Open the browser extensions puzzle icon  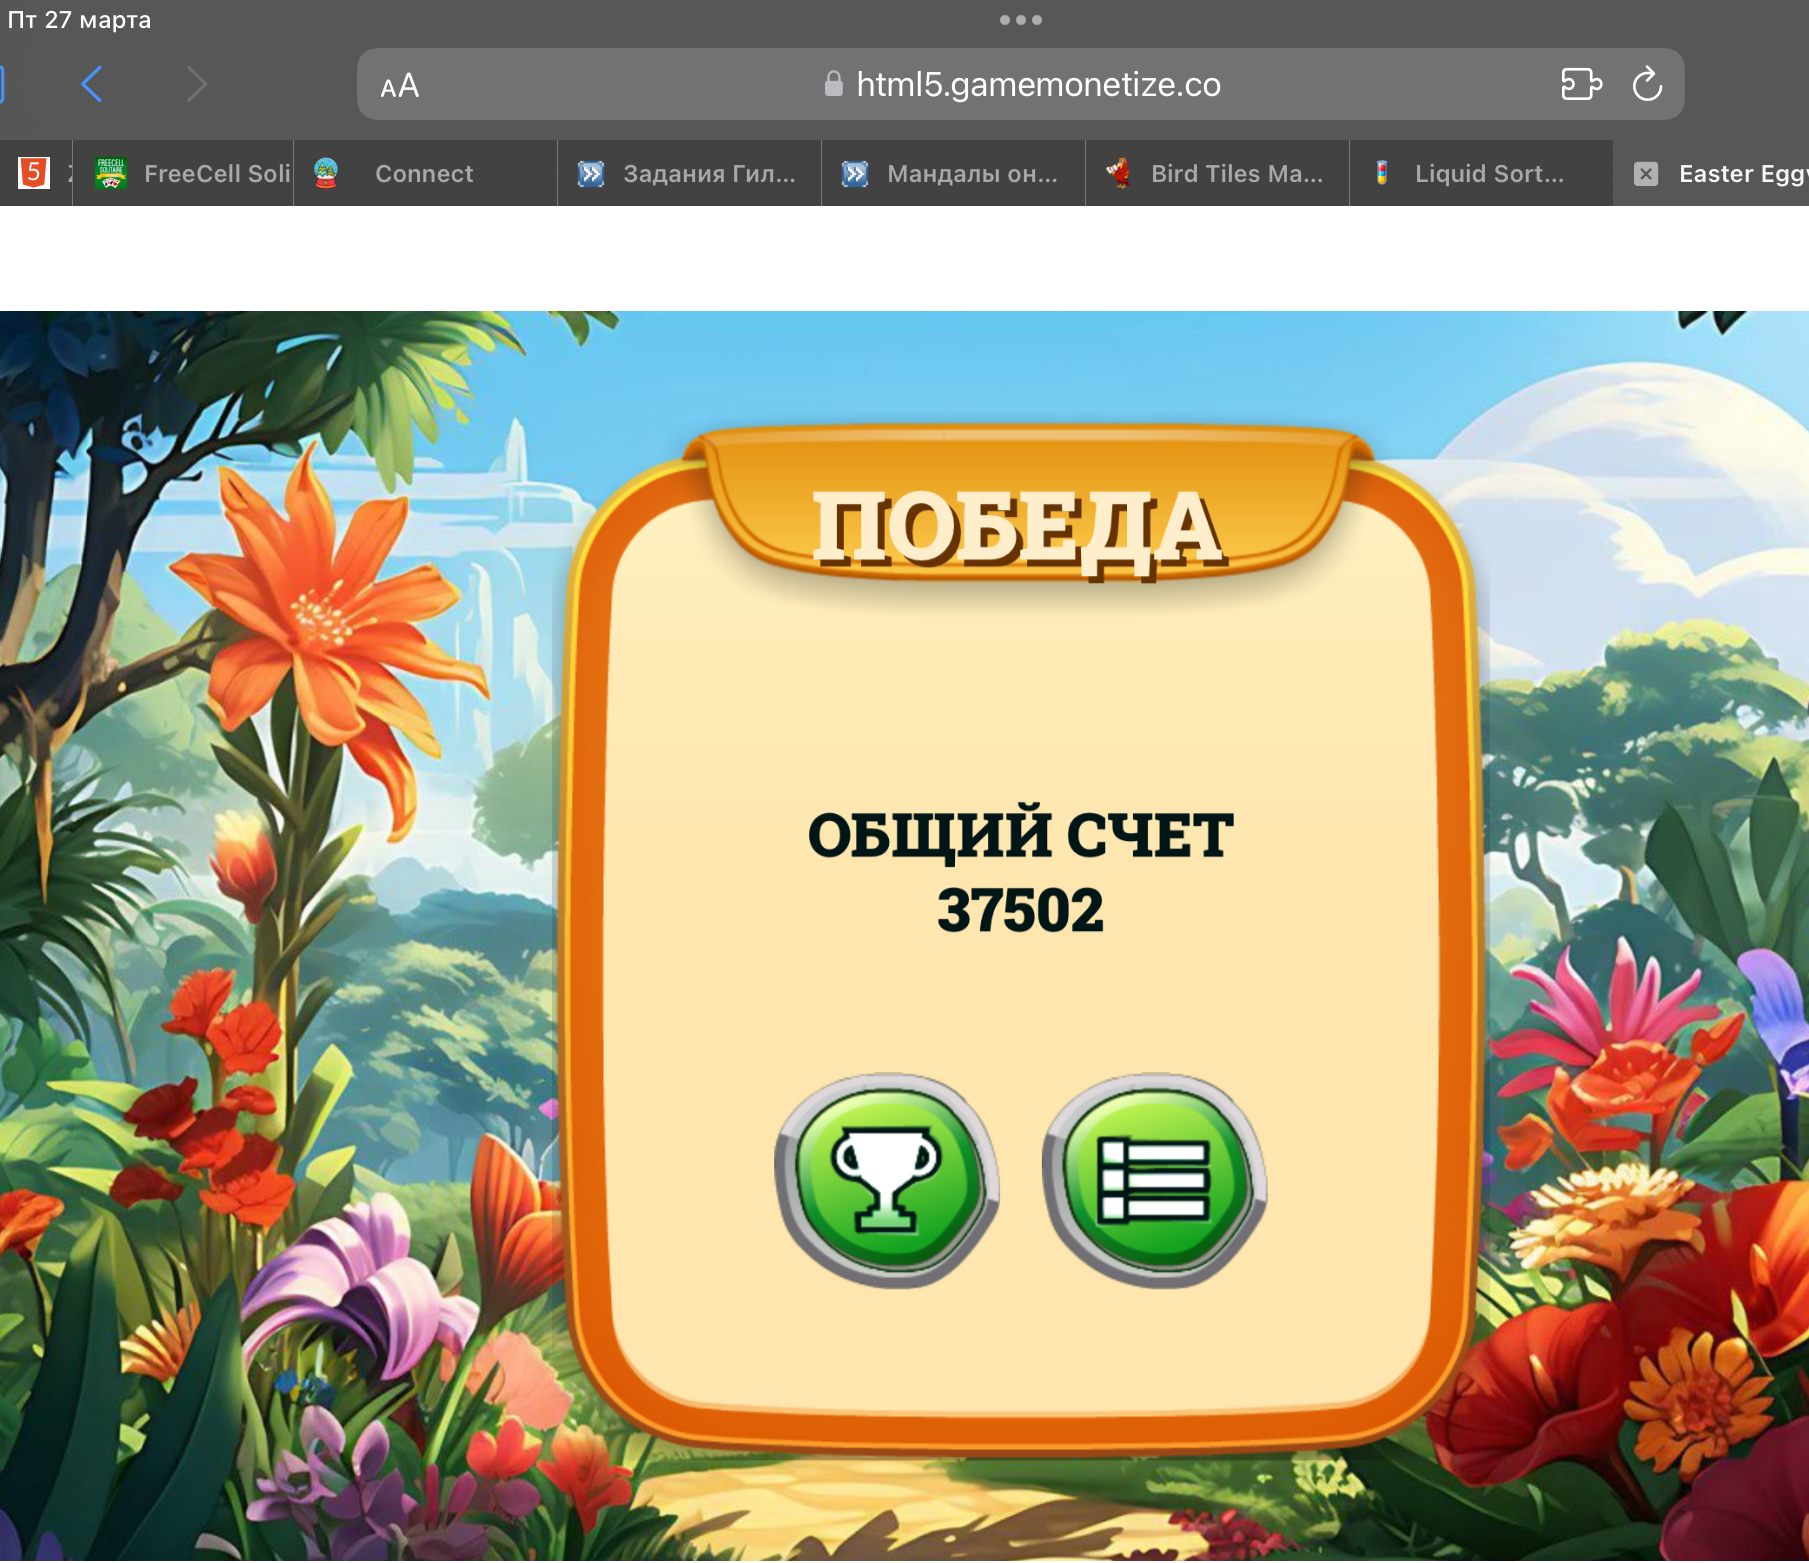tap(1580, 85)
